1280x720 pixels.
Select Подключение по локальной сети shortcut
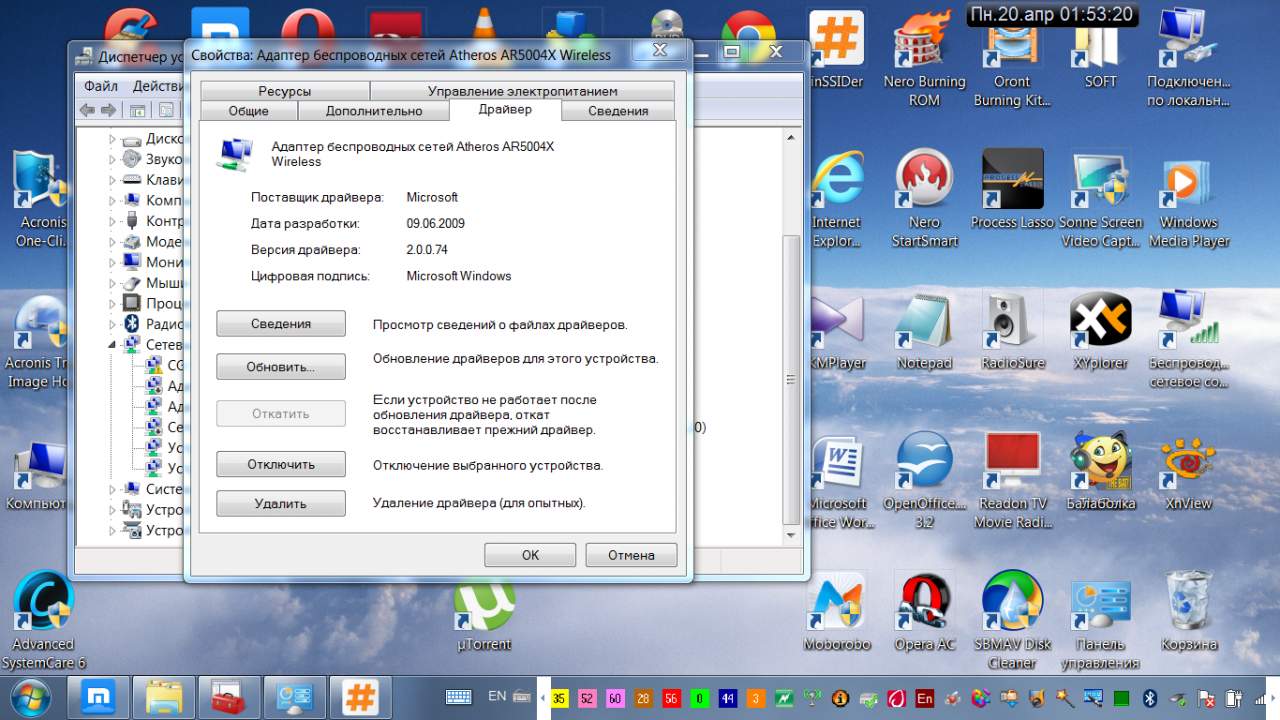point(1189,58)
